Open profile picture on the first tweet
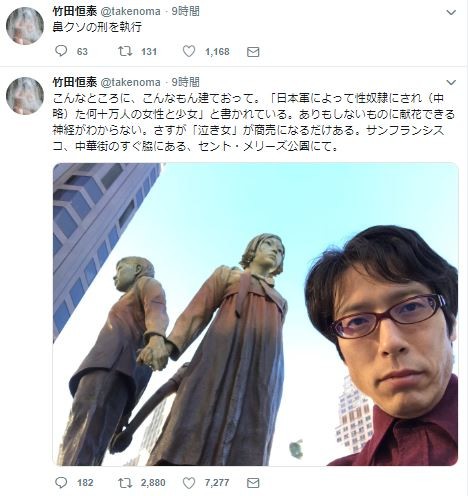Viewport: 468px width, 496px height. coord(25,26)
